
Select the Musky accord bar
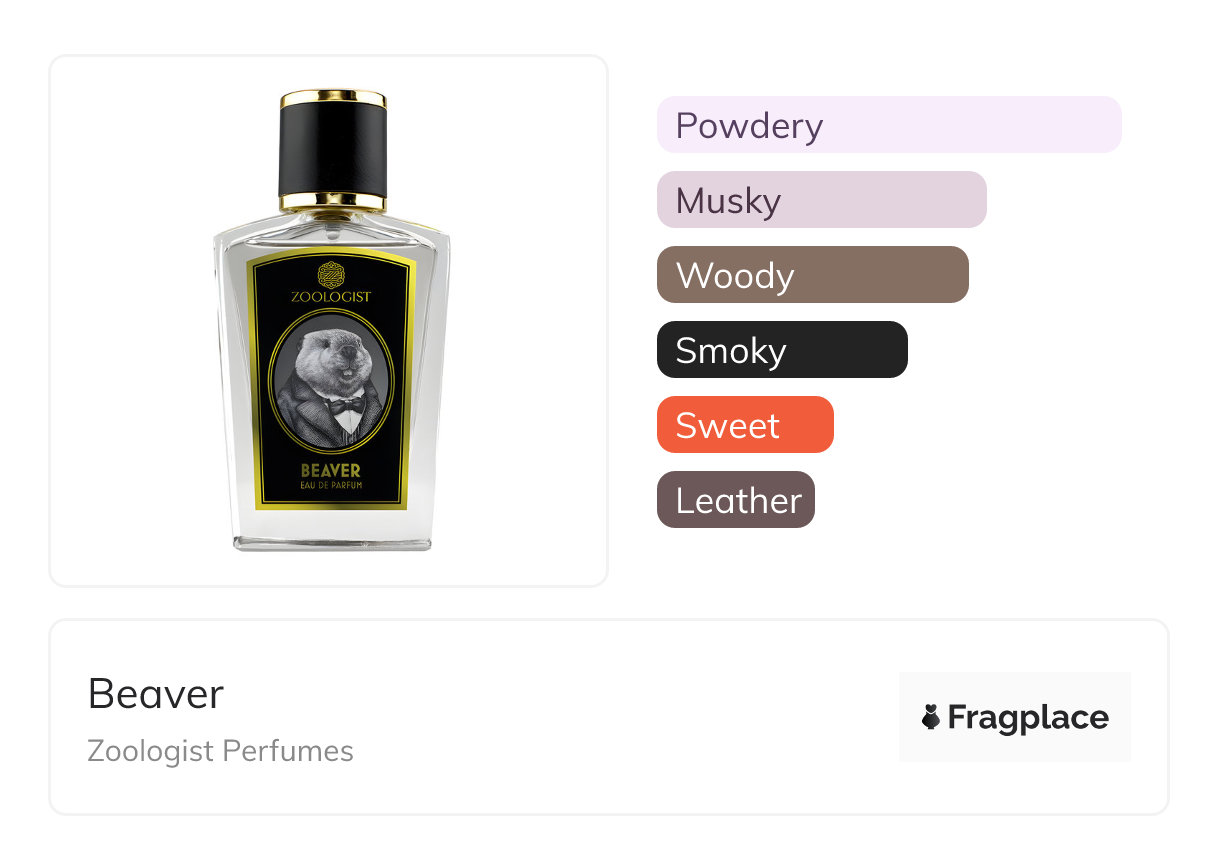click(822, 200)
